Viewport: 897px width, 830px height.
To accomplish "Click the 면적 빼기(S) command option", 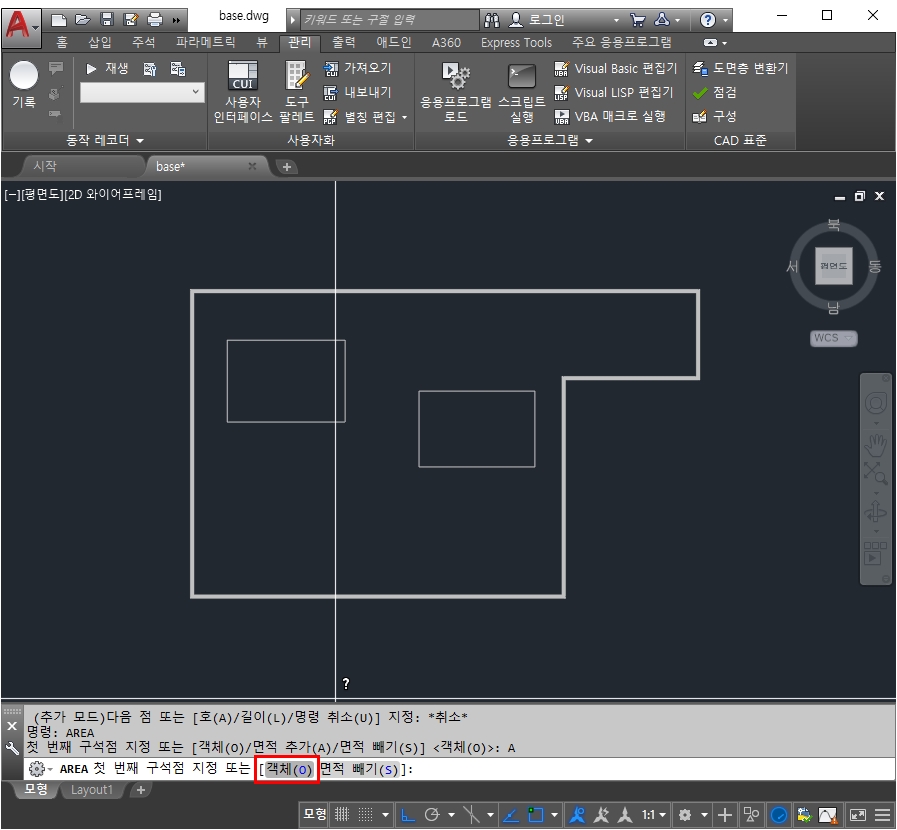I will (359, 769).
